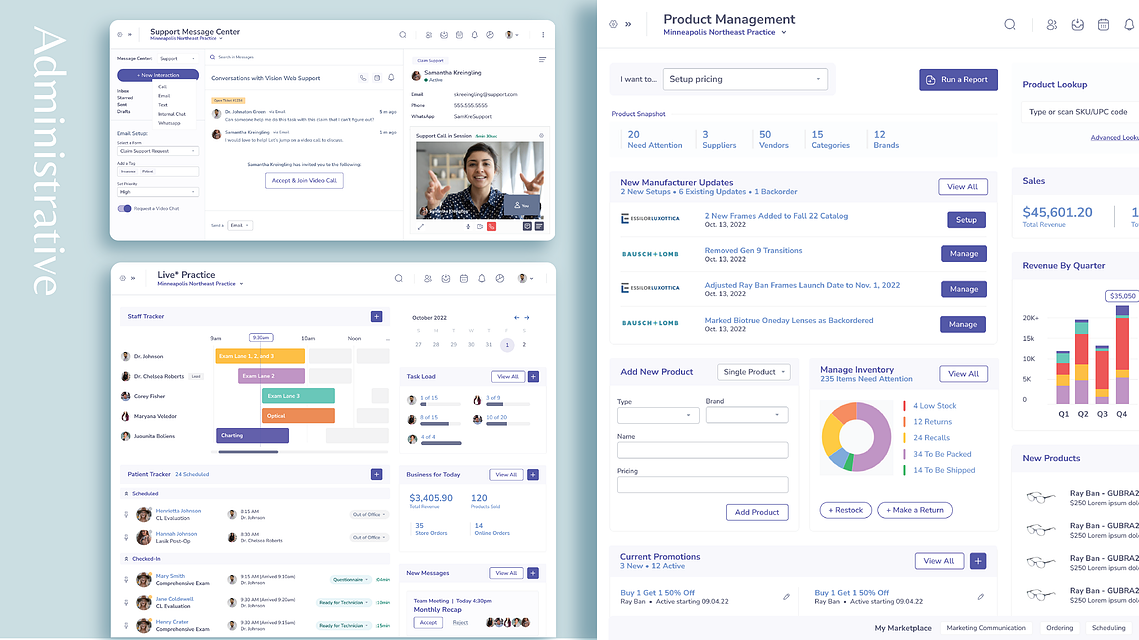Expand the sidebar using Product Management double chevron
This screenshot has height=640, width=1139.
pos(628,24)
